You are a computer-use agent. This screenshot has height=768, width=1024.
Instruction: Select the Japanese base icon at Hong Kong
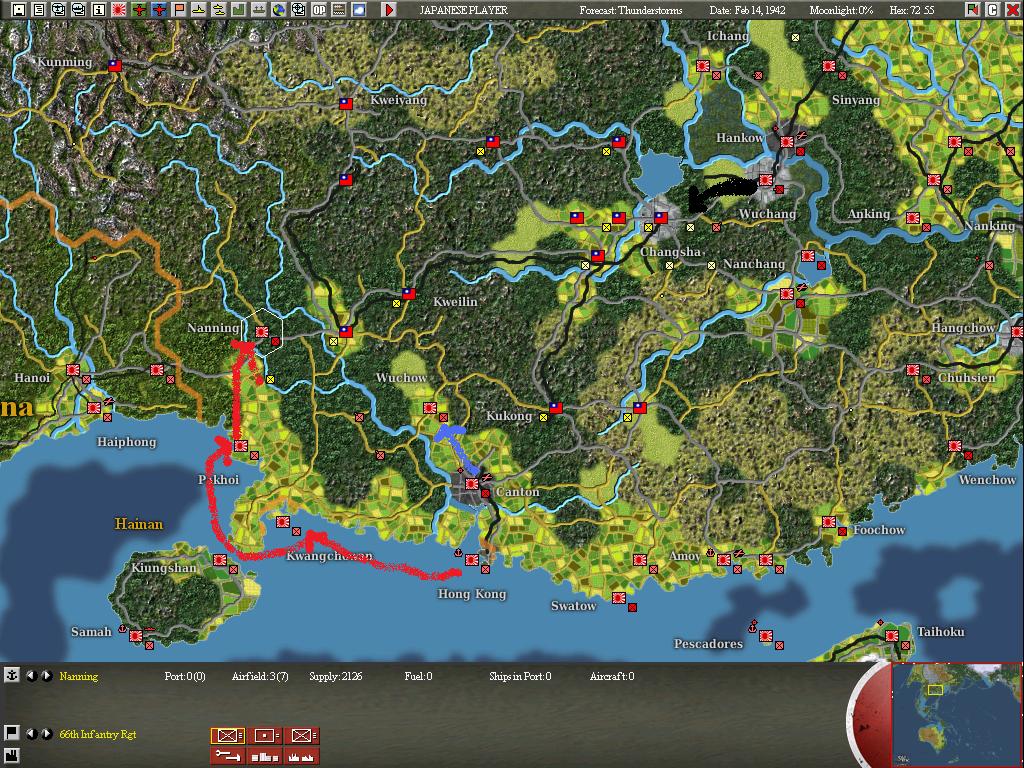(x=472, y=560)
